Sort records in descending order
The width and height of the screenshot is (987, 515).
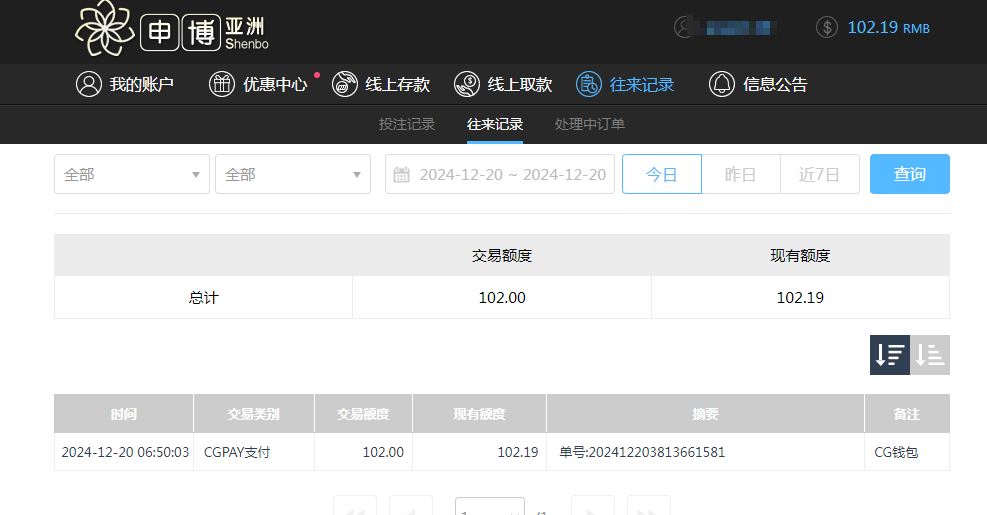pyautogui.click(x=889, y=355)
